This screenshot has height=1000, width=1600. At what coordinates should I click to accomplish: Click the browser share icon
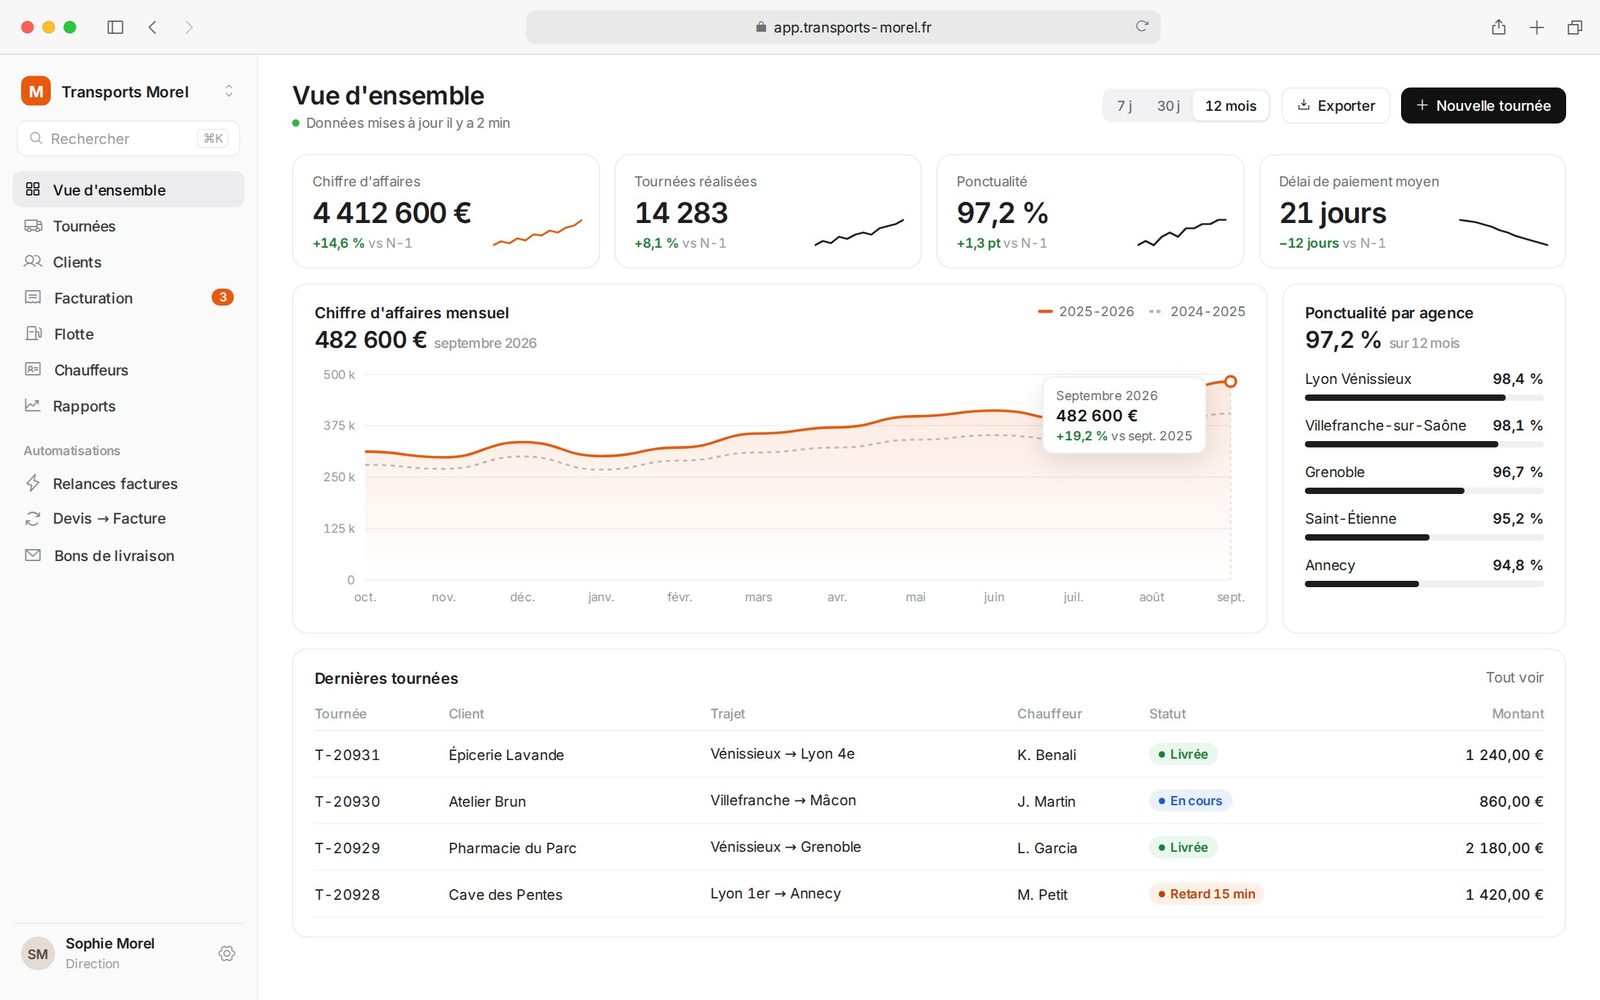pyautogui.click(x=1498, y=27)
